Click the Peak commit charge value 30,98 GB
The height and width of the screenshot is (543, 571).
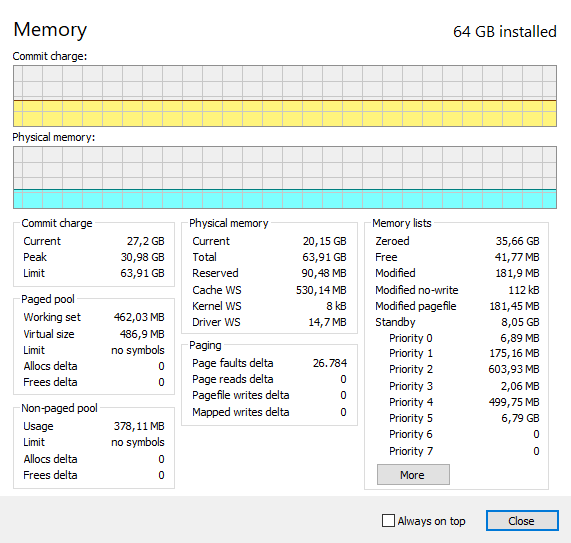click(142, 257)
